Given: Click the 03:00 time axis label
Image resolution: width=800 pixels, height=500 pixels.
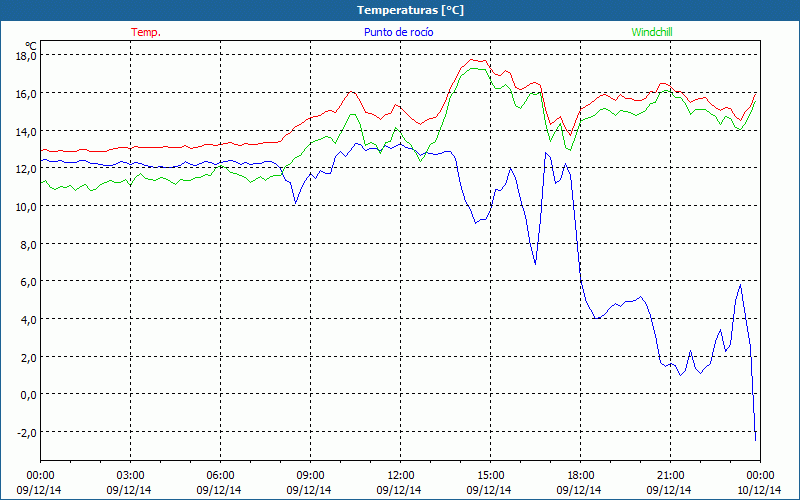Looking at the screenshot, I should (130, 476).
